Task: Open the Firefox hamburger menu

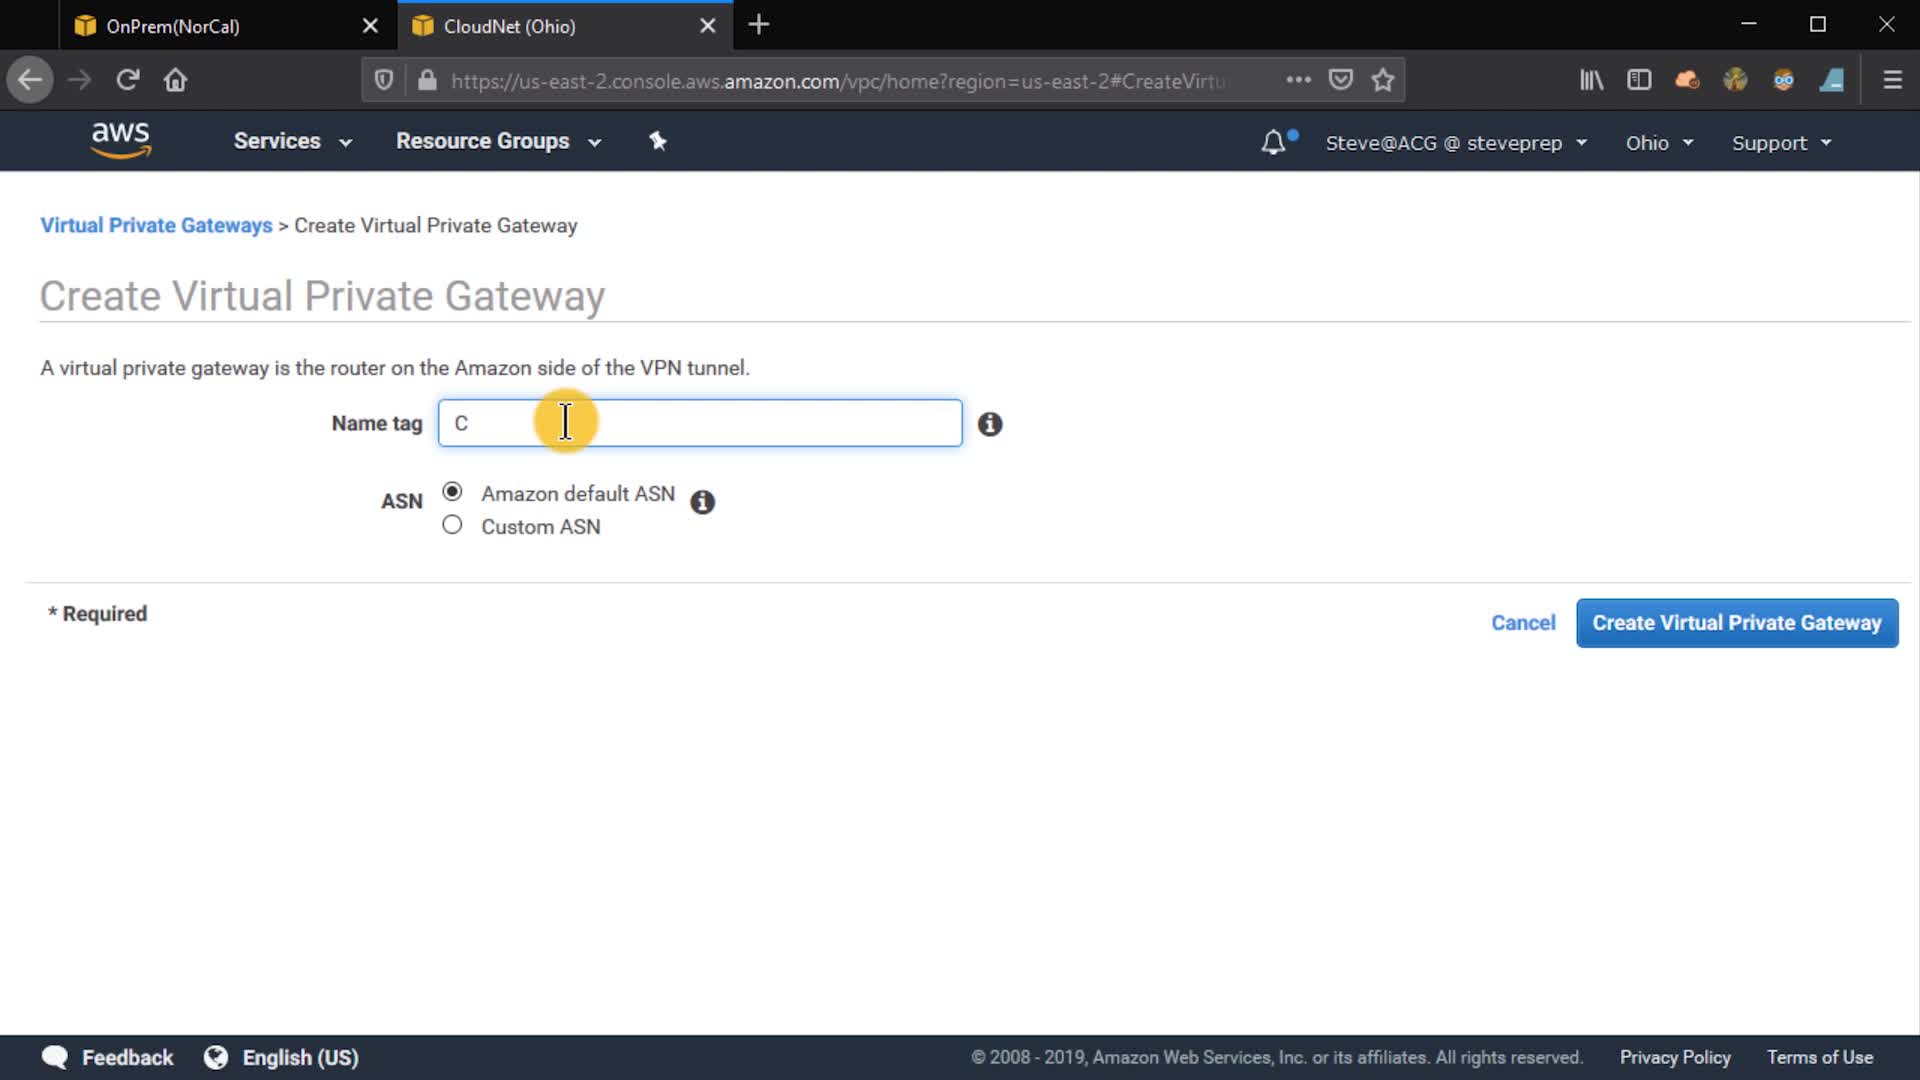Action: 1892,80
